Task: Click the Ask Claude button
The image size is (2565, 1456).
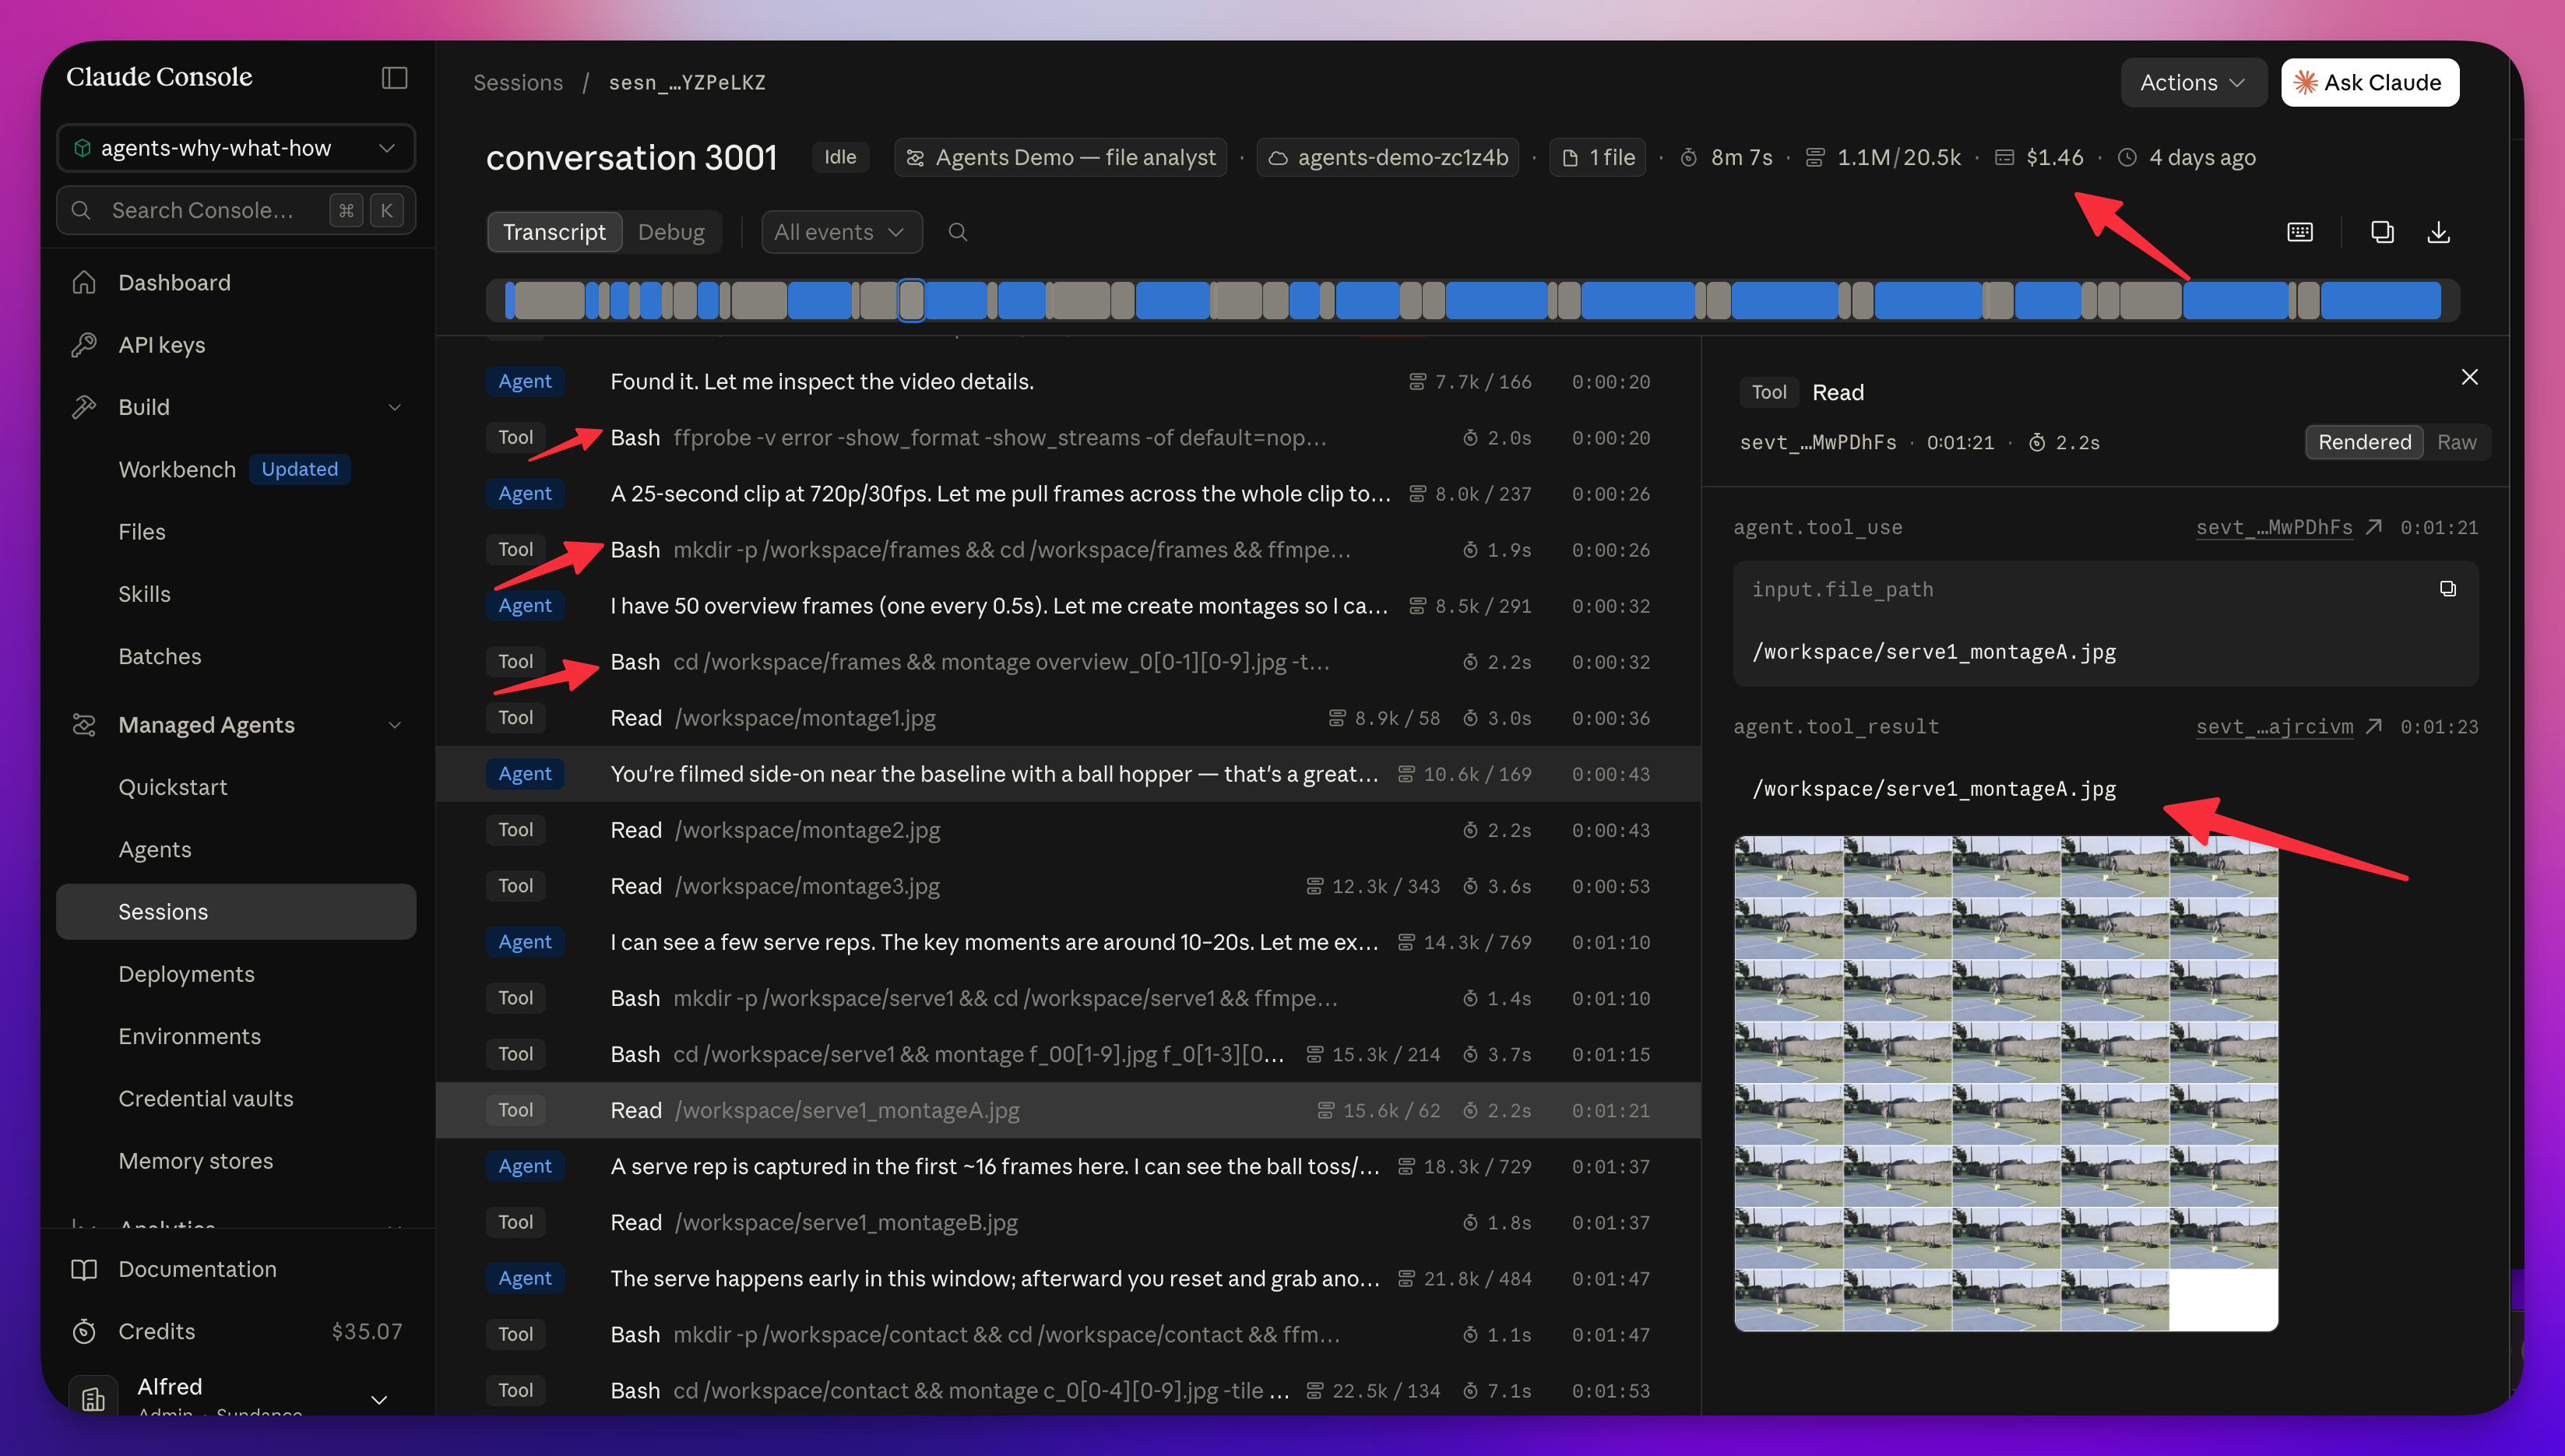Action: click(x=2369, y=82)
